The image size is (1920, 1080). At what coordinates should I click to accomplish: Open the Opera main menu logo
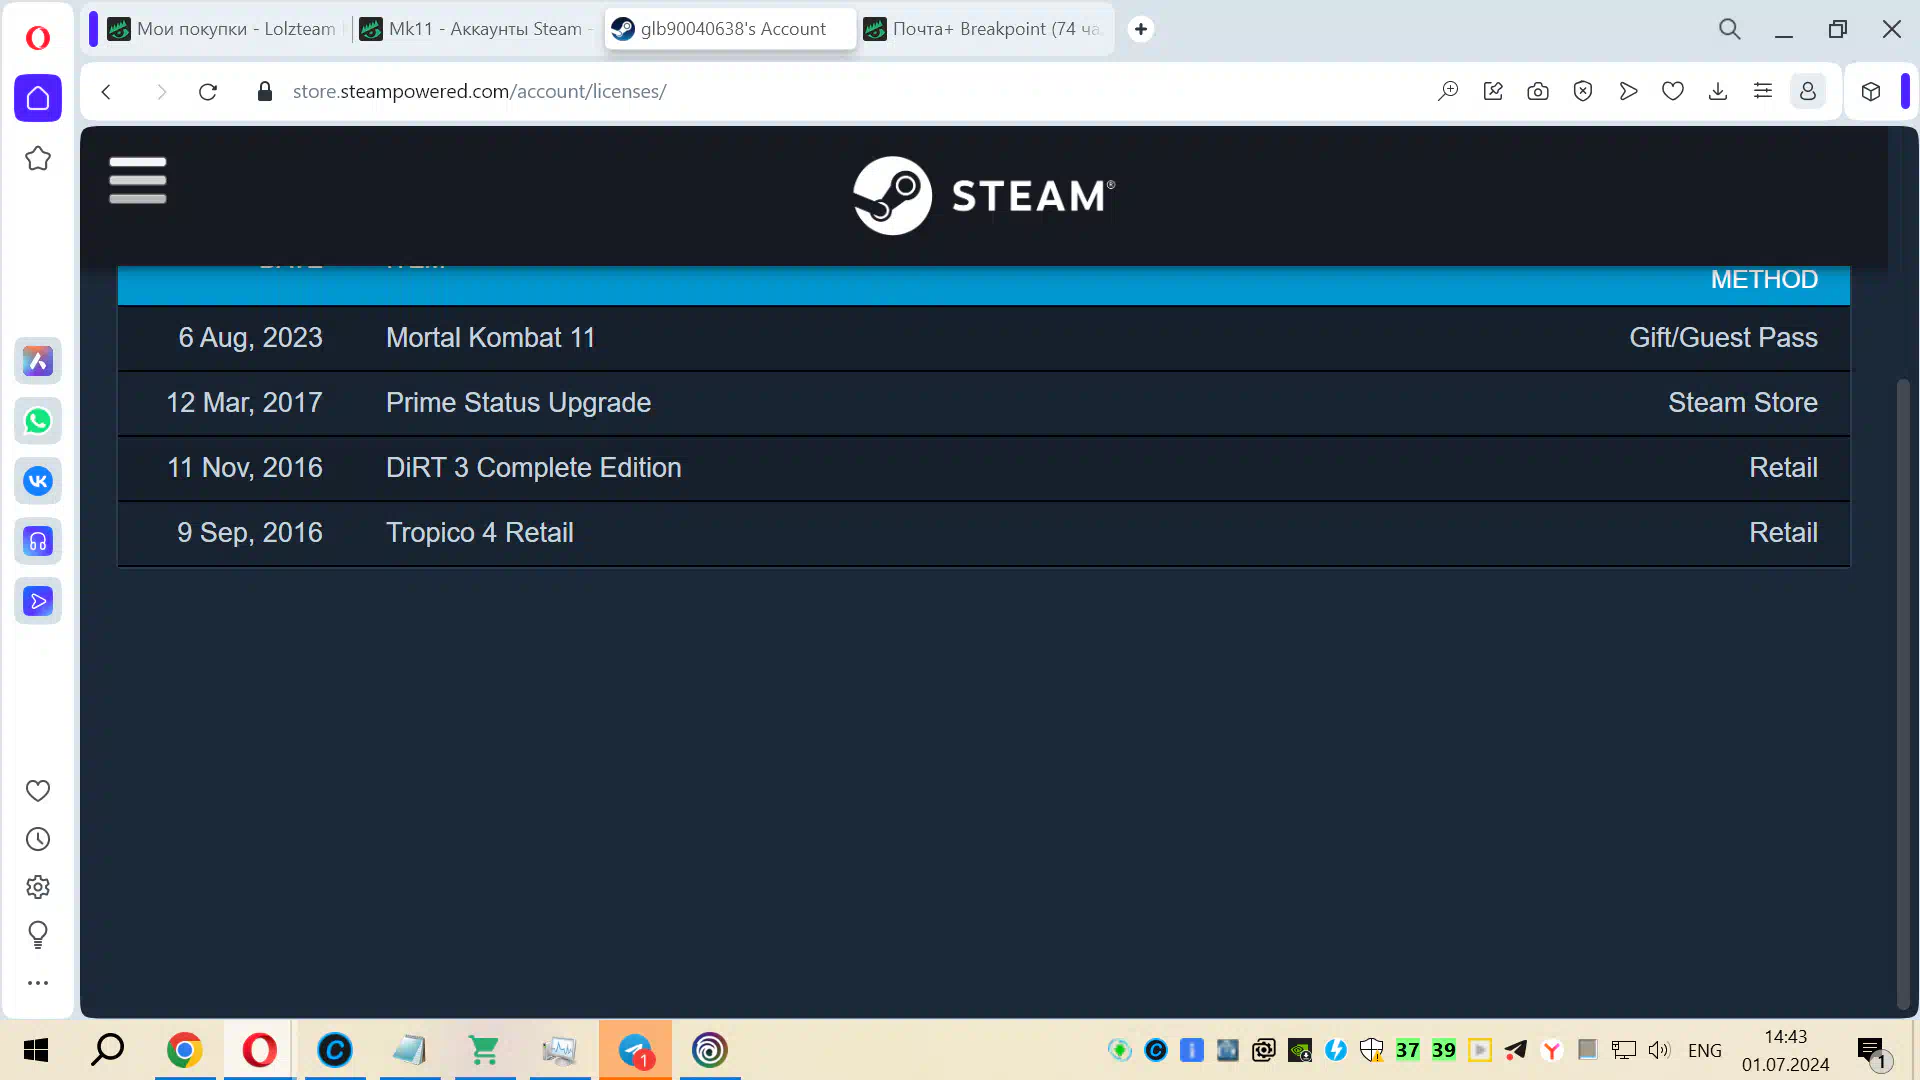pyautogui.click(x=38, y=38)
